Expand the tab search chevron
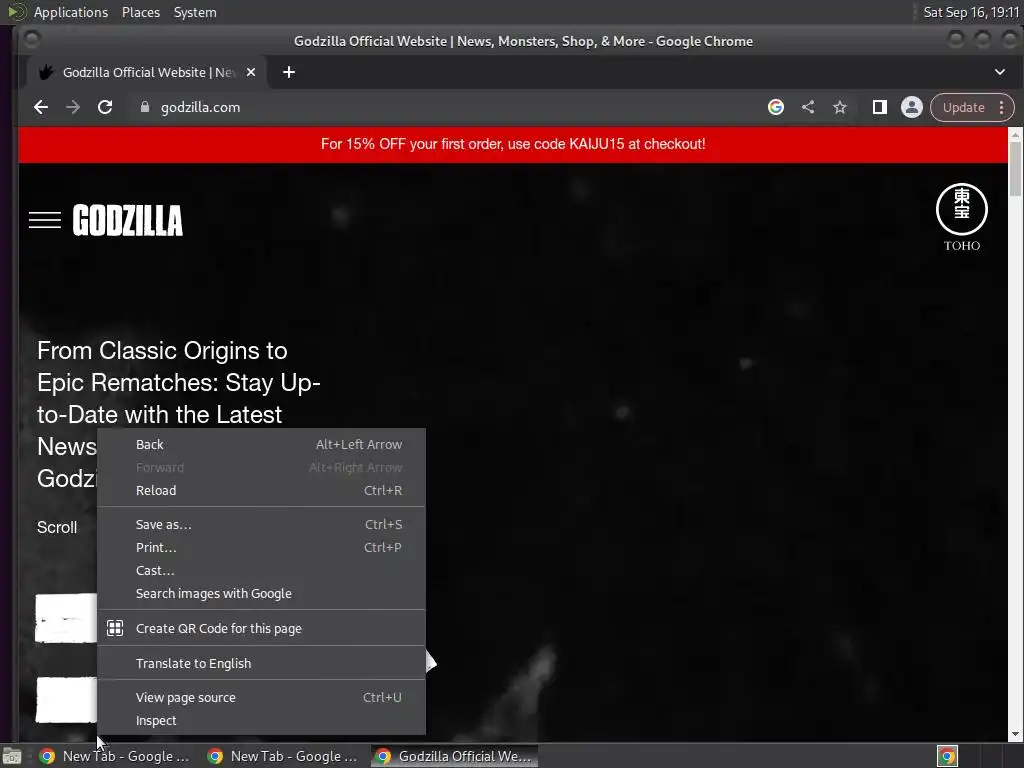This screenshot has height=768, width=1024. [x=1000, y=72]
